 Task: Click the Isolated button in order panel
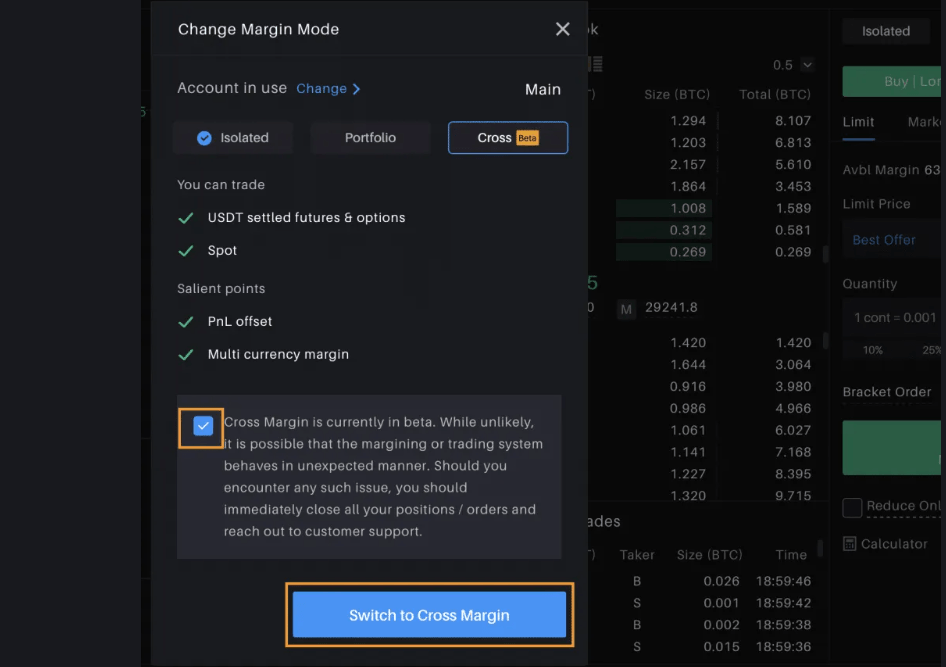[x=885, y=31]
